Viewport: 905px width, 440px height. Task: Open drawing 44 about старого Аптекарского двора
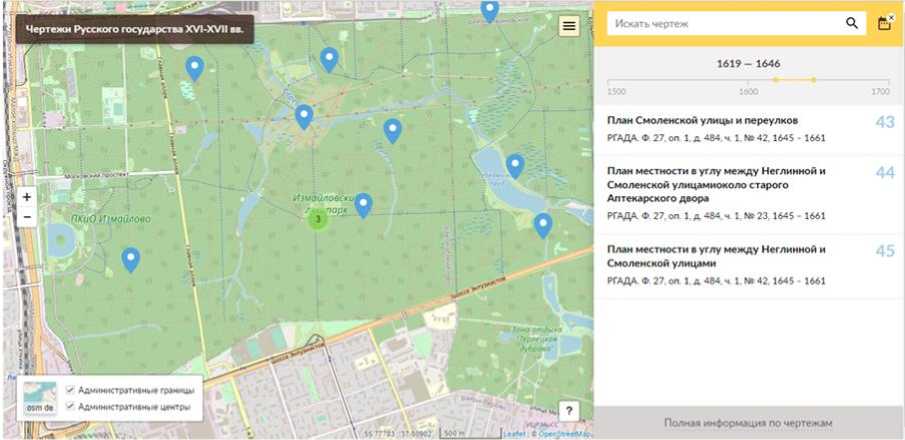(x=716, y=184)
